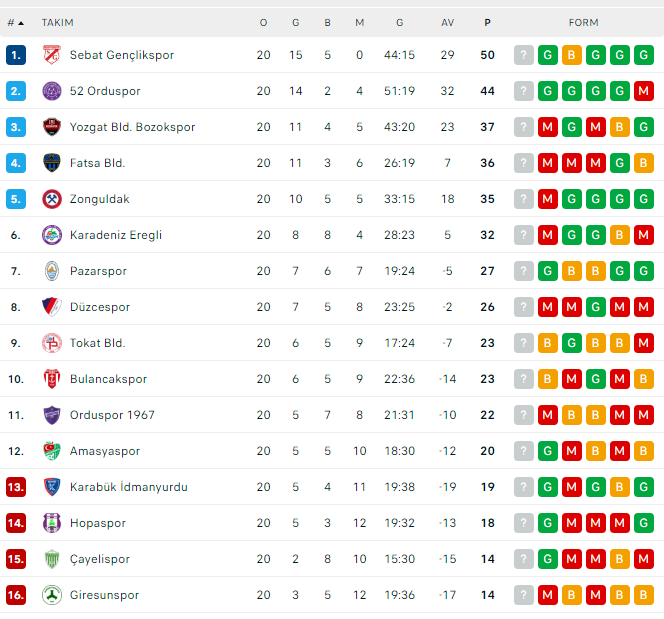Click the Fatsa Bld. team crest
The width and height of the screenshot is (664, 619).
(52, 163)
